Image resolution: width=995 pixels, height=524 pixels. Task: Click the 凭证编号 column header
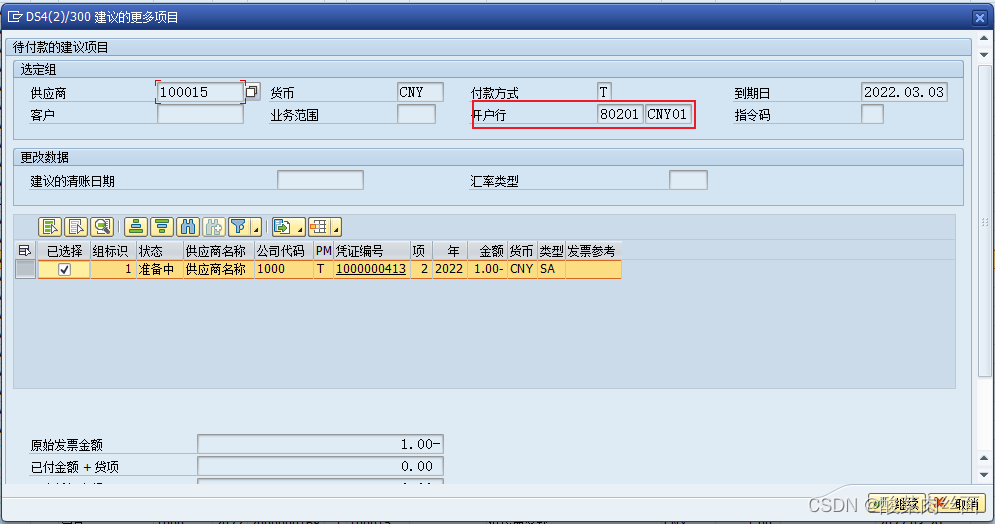pyautogui.click(x=371, y=251)
